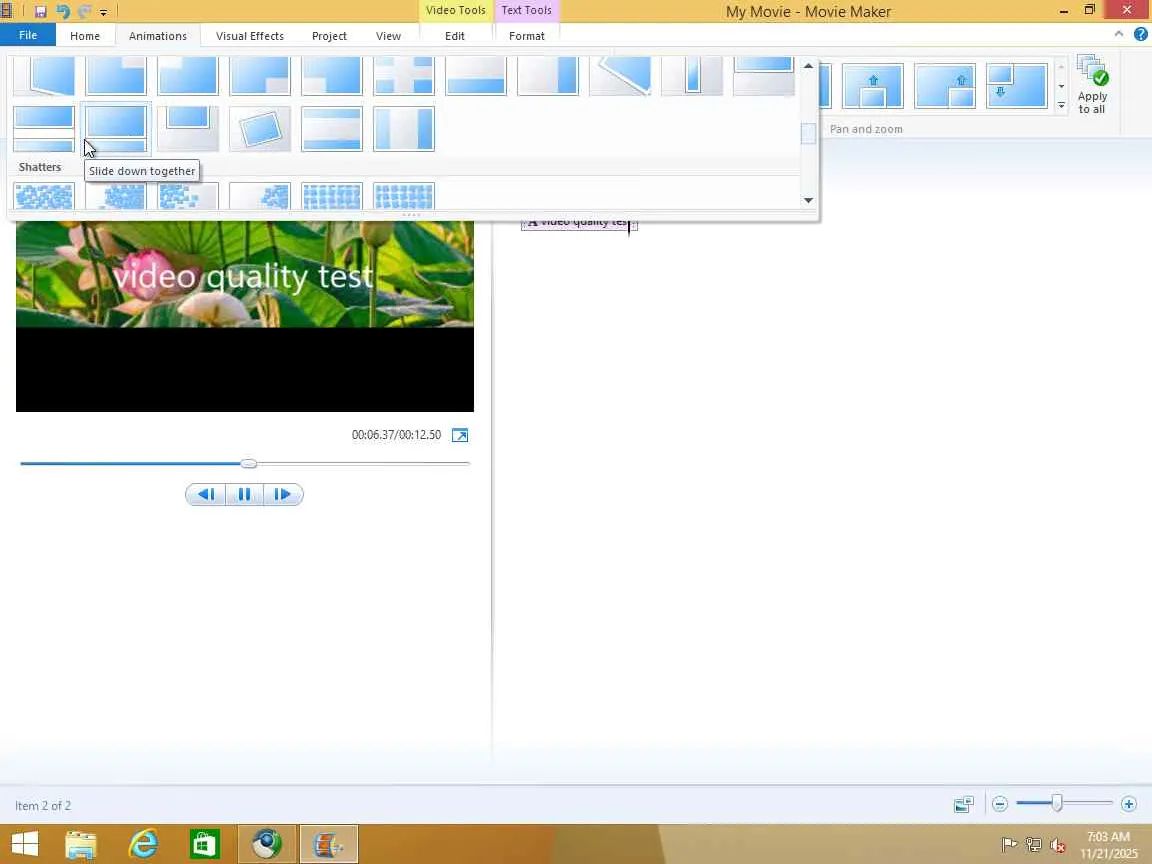Collapse the ribbon with the caret arrow
The image size is (1152, 864).
[x=1118, y=34]
